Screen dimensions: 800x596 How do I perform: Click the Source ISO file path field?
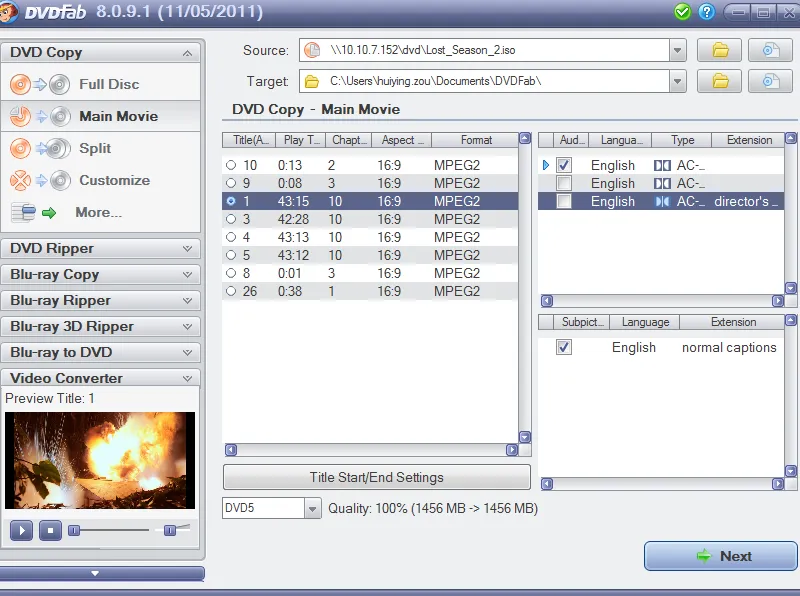pyautogui.click(x=485, y=51)
